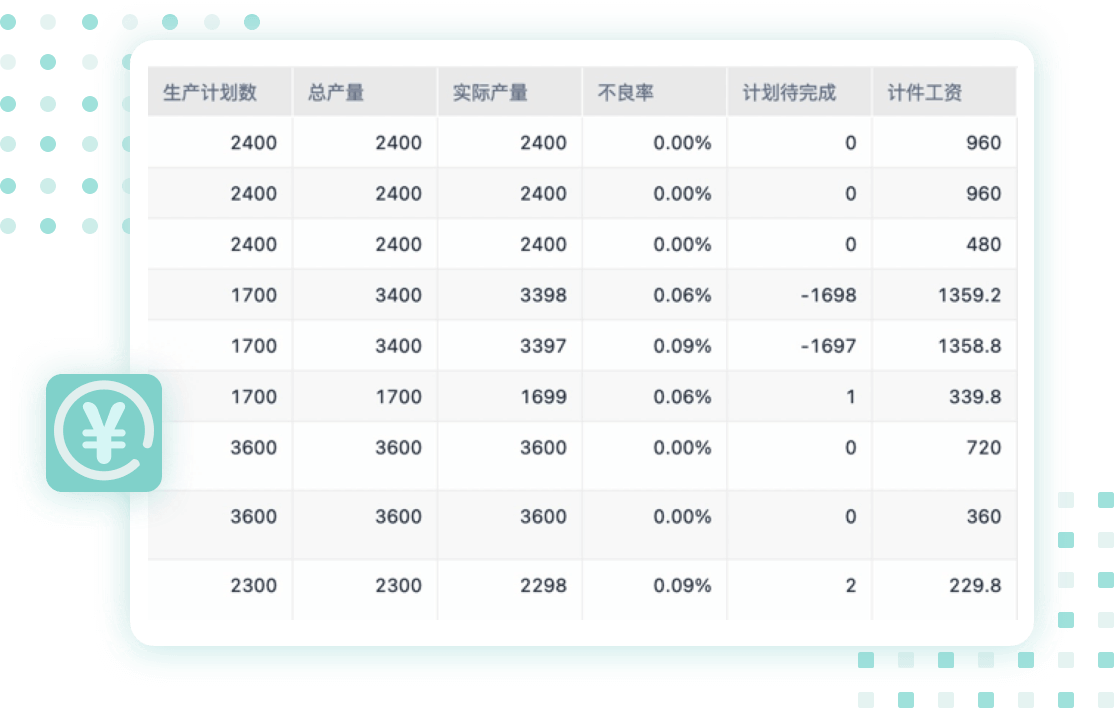1114x708 pixels.
Task: Select the 480 wage cell
Action: coord(944,244)
